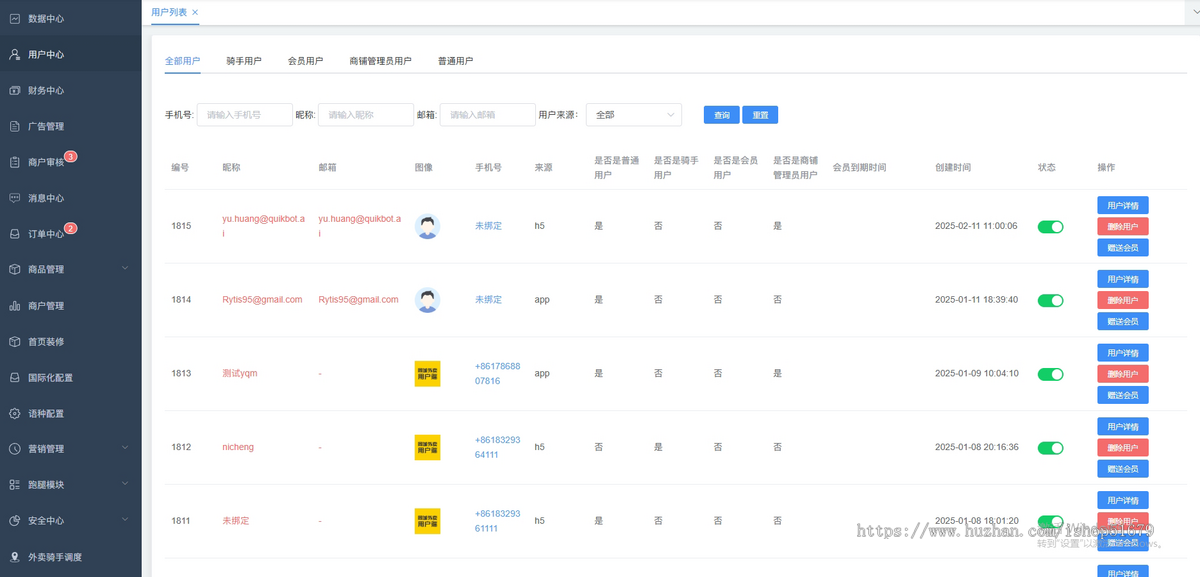Switch to the 普通用户 tab

point(455,61)
